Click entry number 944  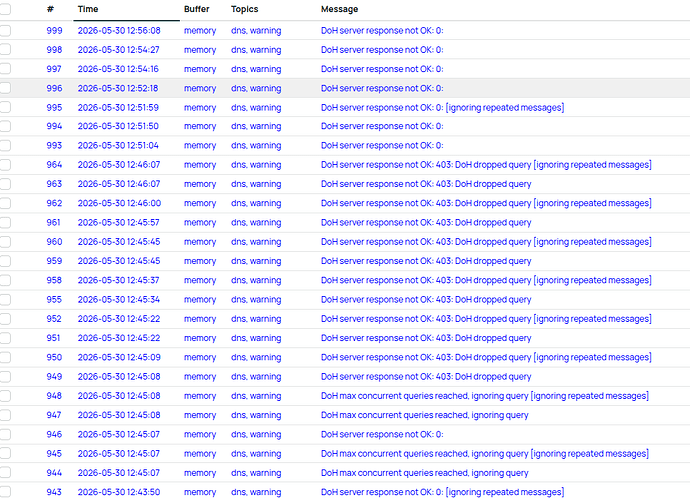(54, 473)
